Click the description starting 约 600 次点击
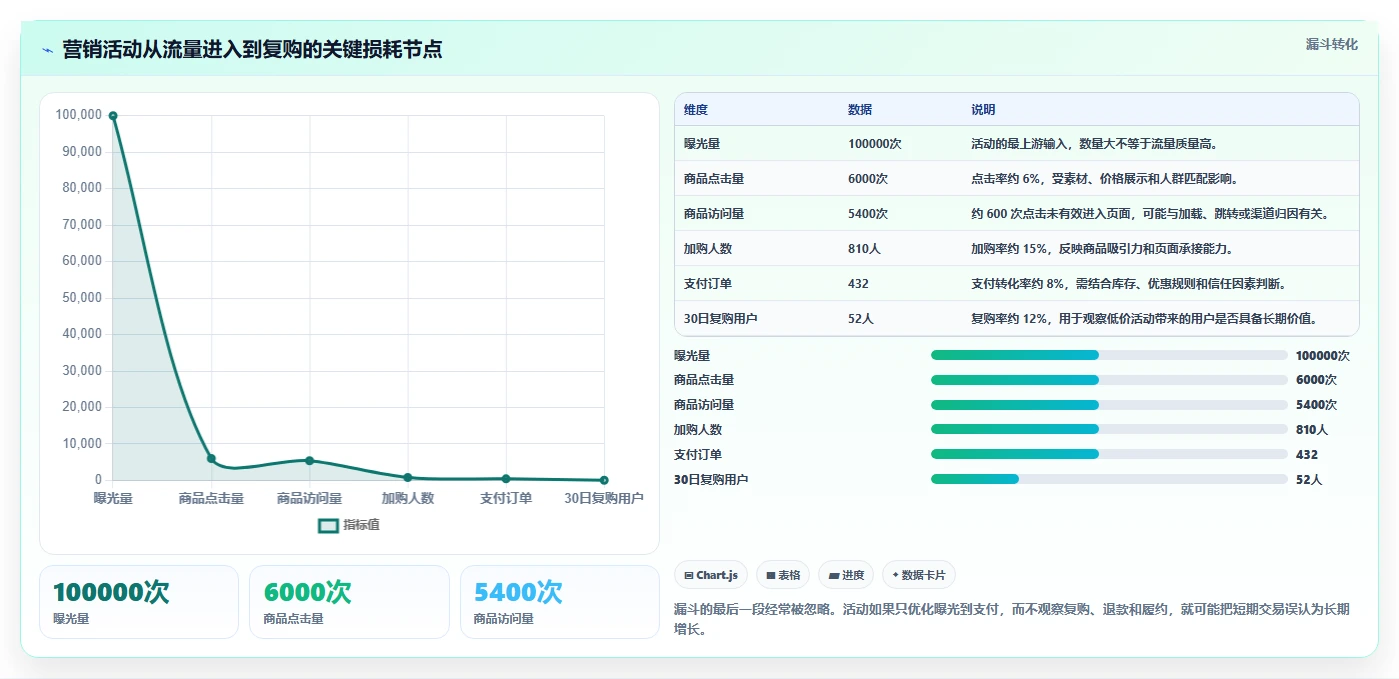The image size is (1399, 679). [1153, 214]
